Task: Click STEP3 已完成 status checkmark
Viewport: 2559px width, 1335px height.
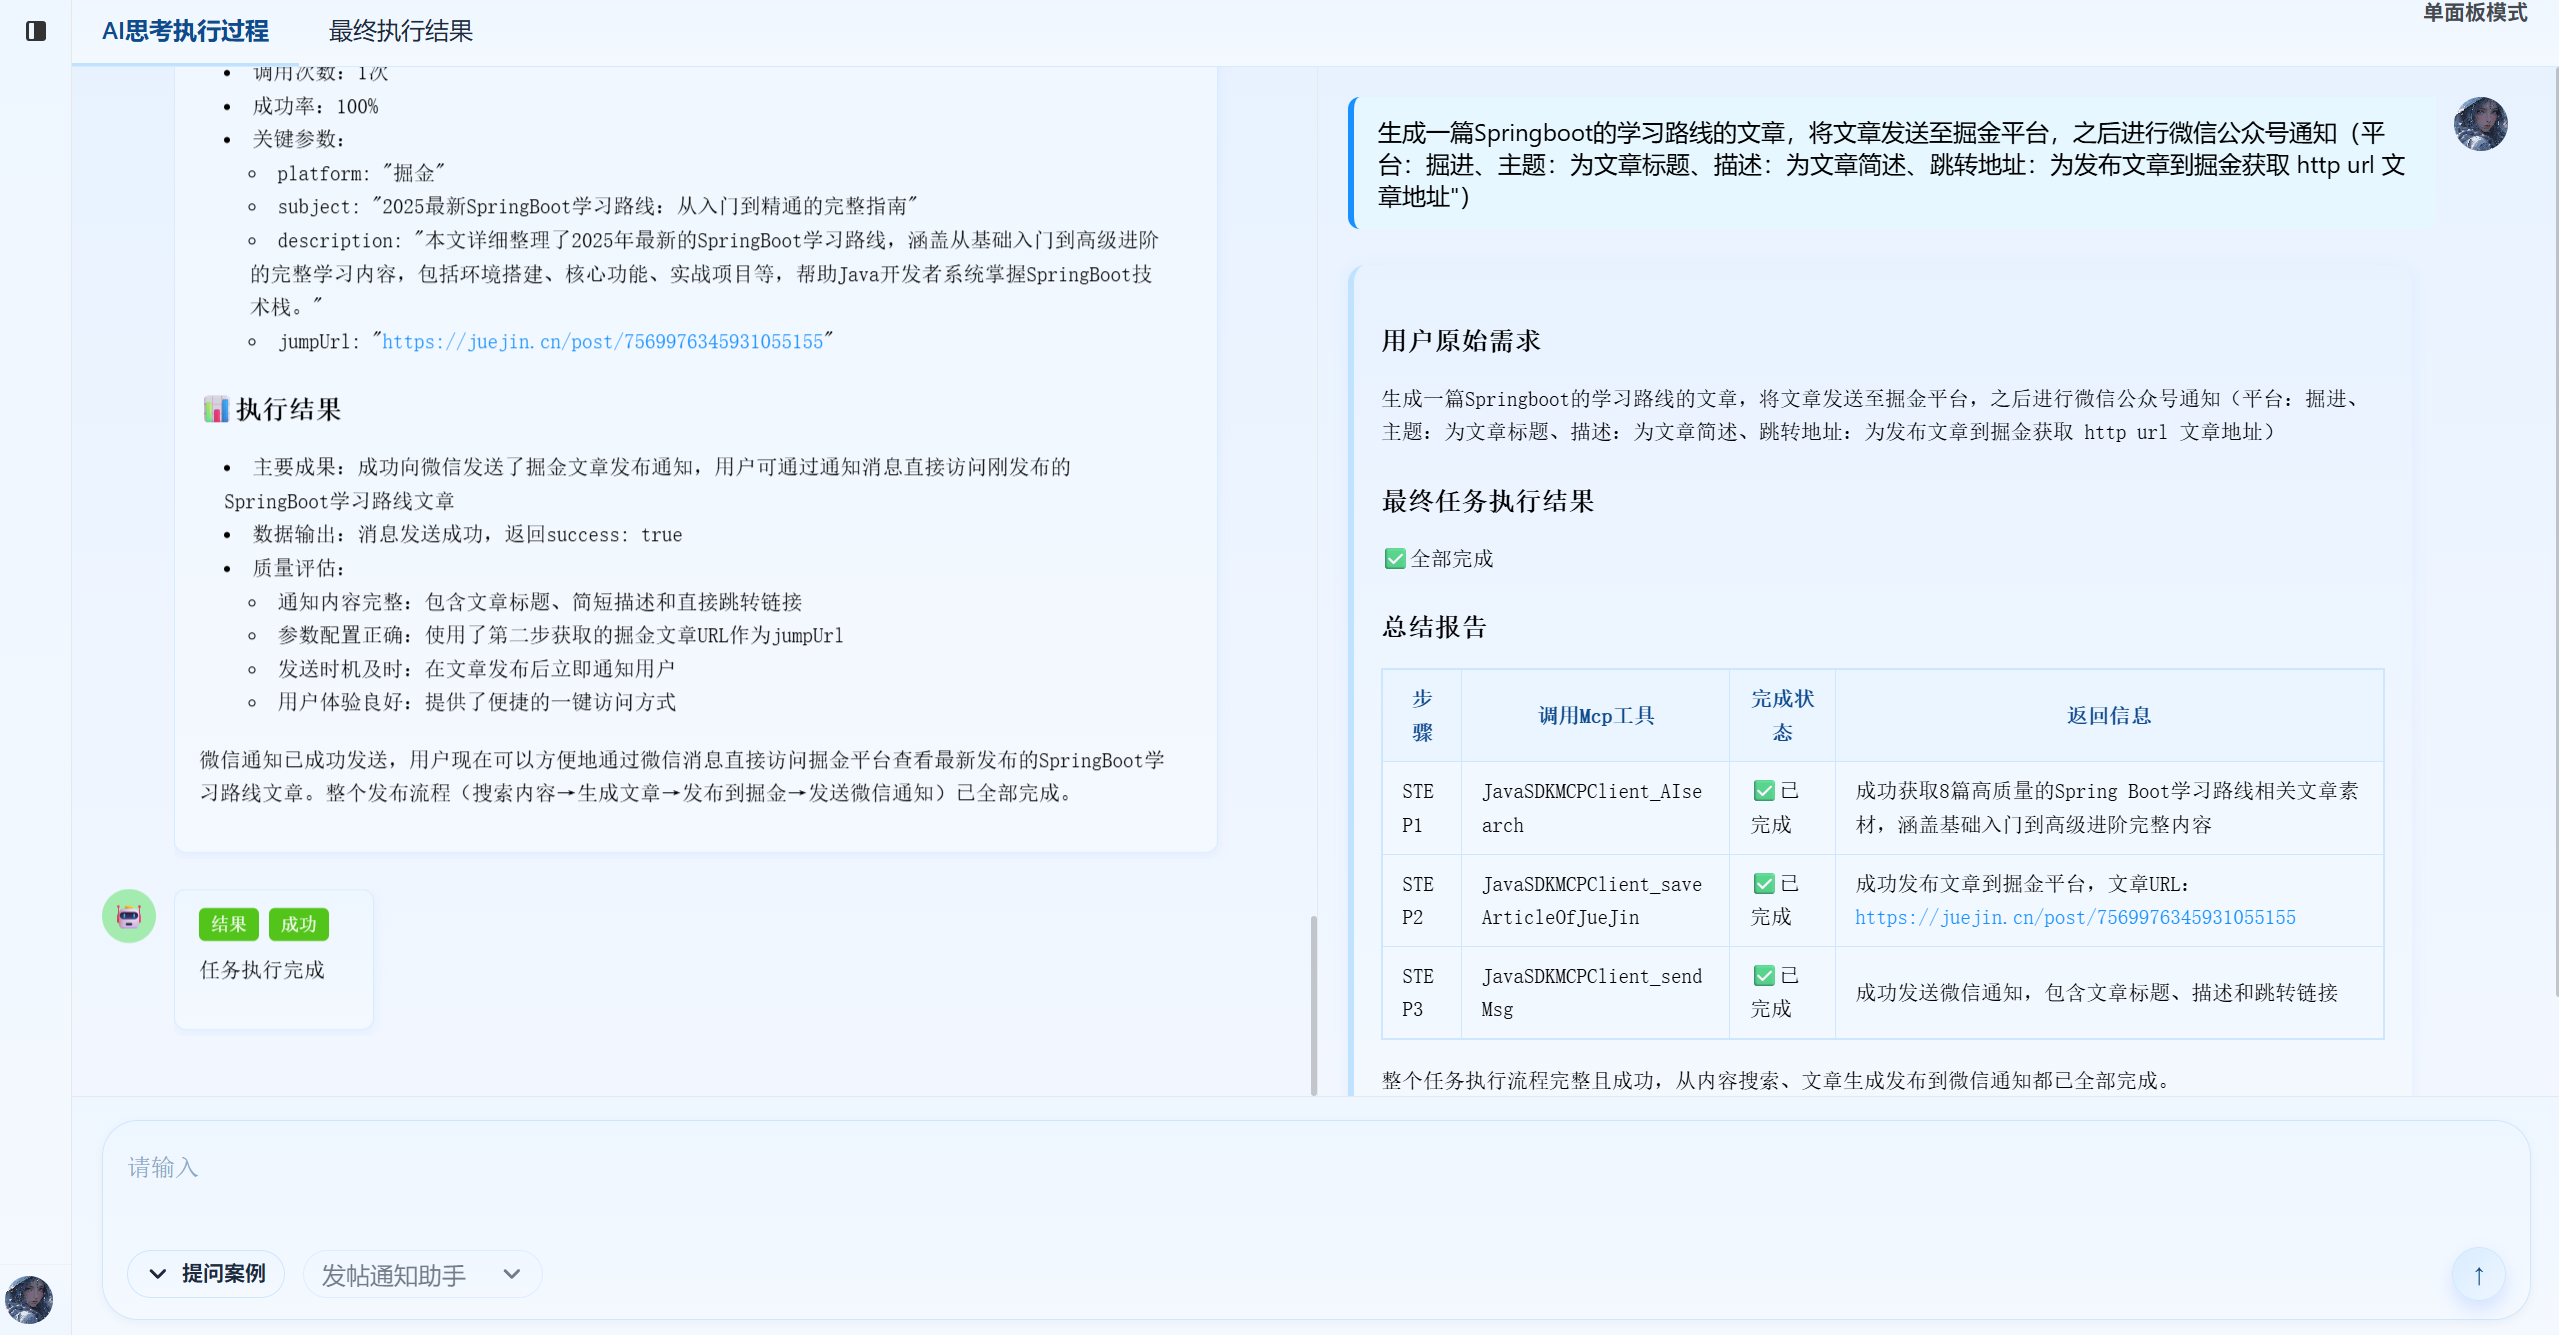Action: pos(1764,976)
